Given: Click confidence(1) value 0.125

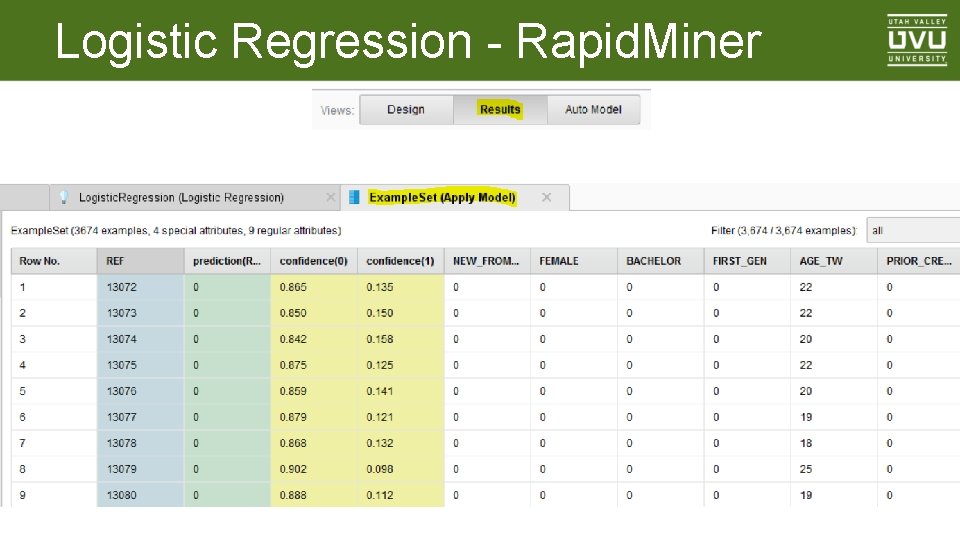Looking at the screenshot, I should 400,365.
